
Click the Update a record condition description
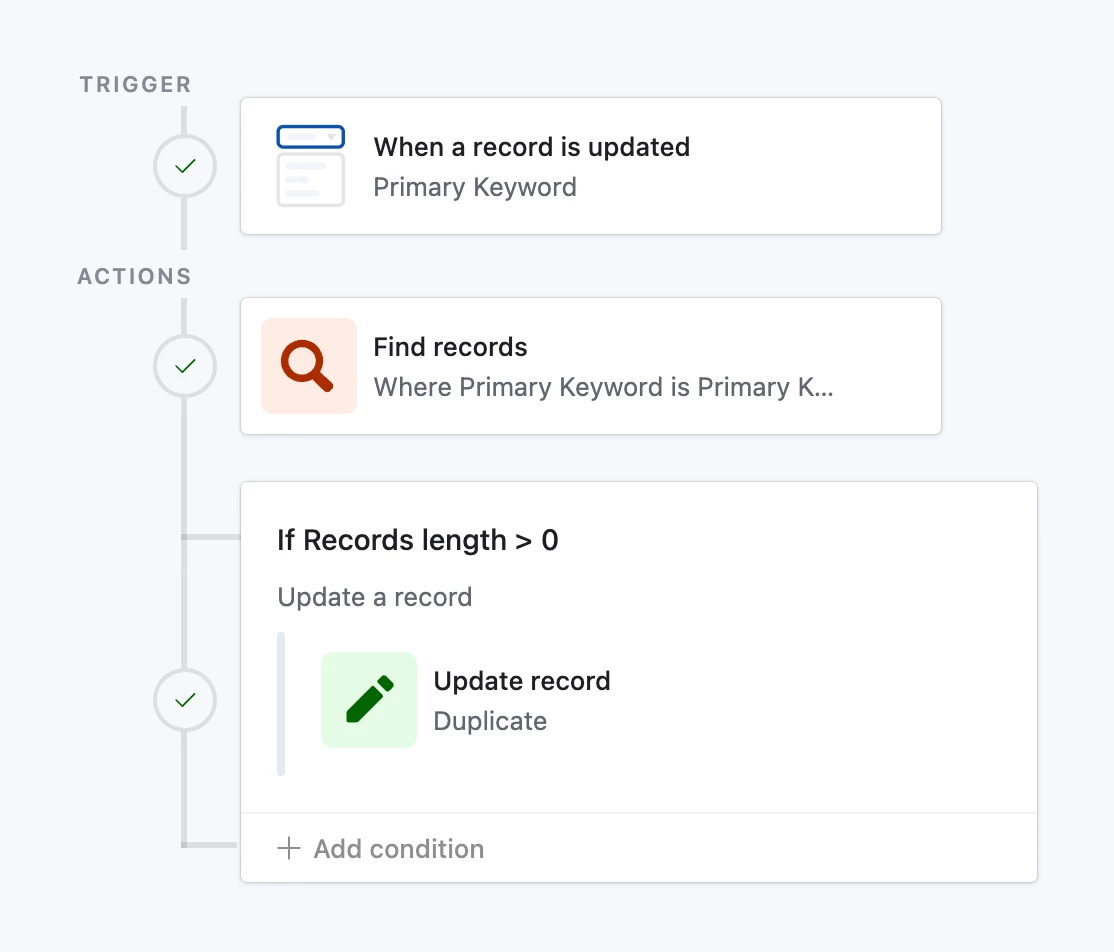(375, 597)
